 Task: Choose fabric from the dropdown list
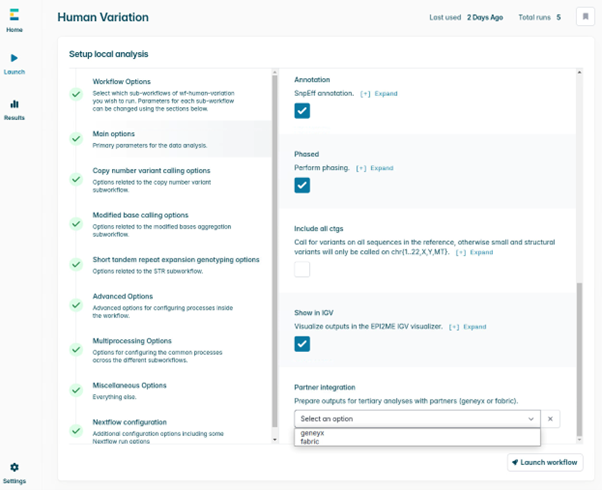(417, 442)
